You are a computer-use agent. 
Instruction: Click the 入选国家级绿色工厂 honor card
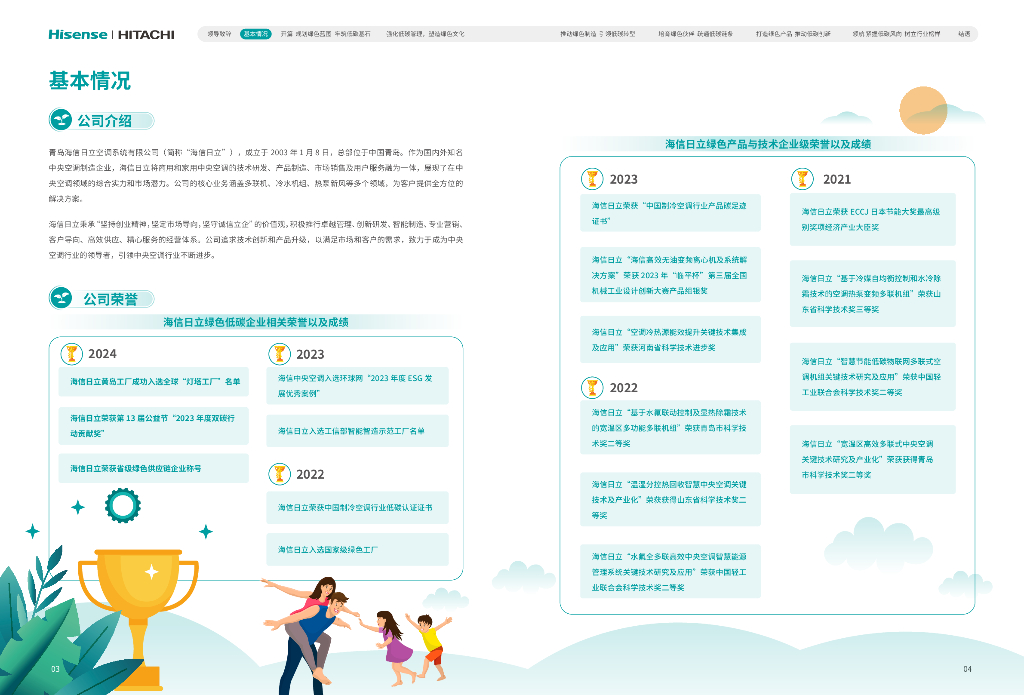tap(357, 550)
